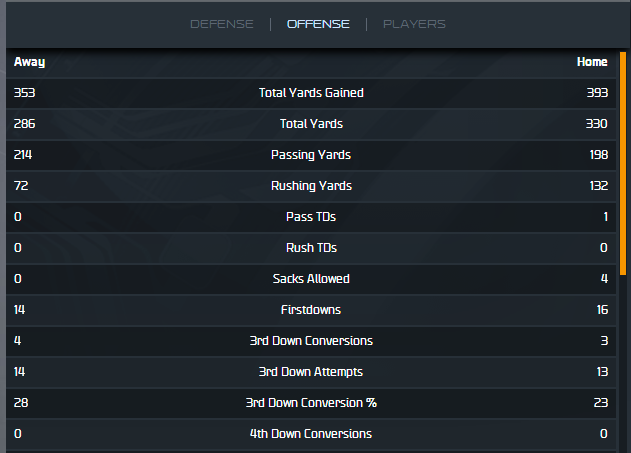Image resolution: width=631 pixels, height=453 pixels.
Task: Click the Total Yards stat label
Action: pos(311,124)
